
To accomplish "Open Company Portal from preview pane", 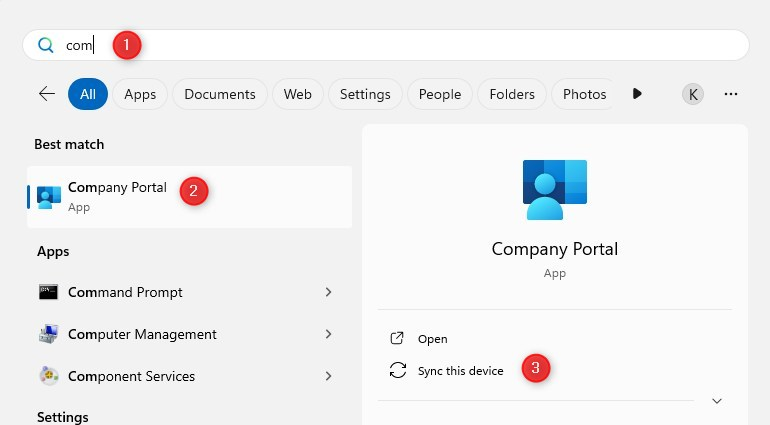I will (432, 339).
